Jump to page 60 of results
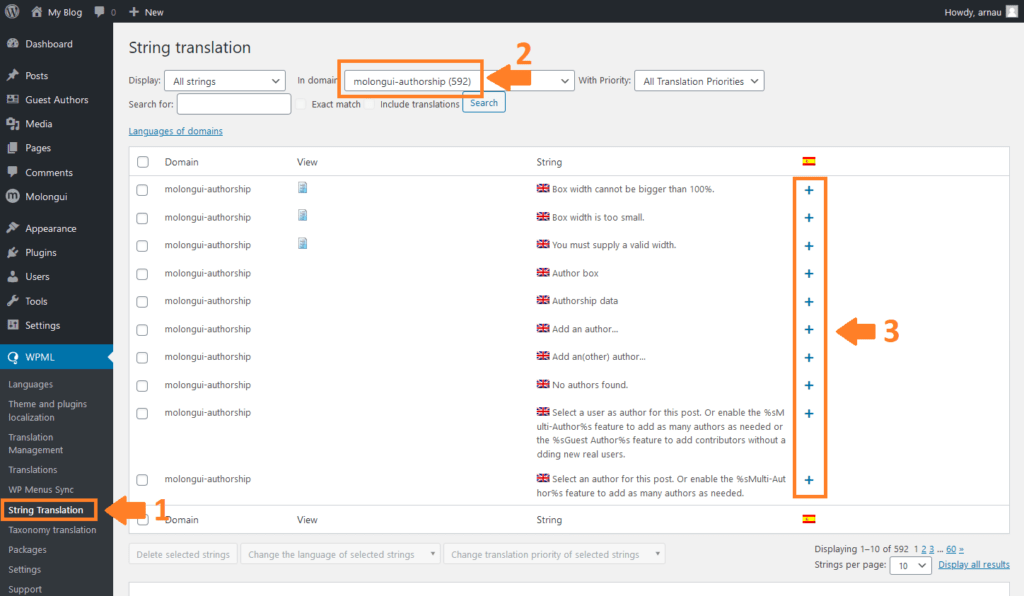The width and height of the screenshot is (1024, 596). point(951,549)
